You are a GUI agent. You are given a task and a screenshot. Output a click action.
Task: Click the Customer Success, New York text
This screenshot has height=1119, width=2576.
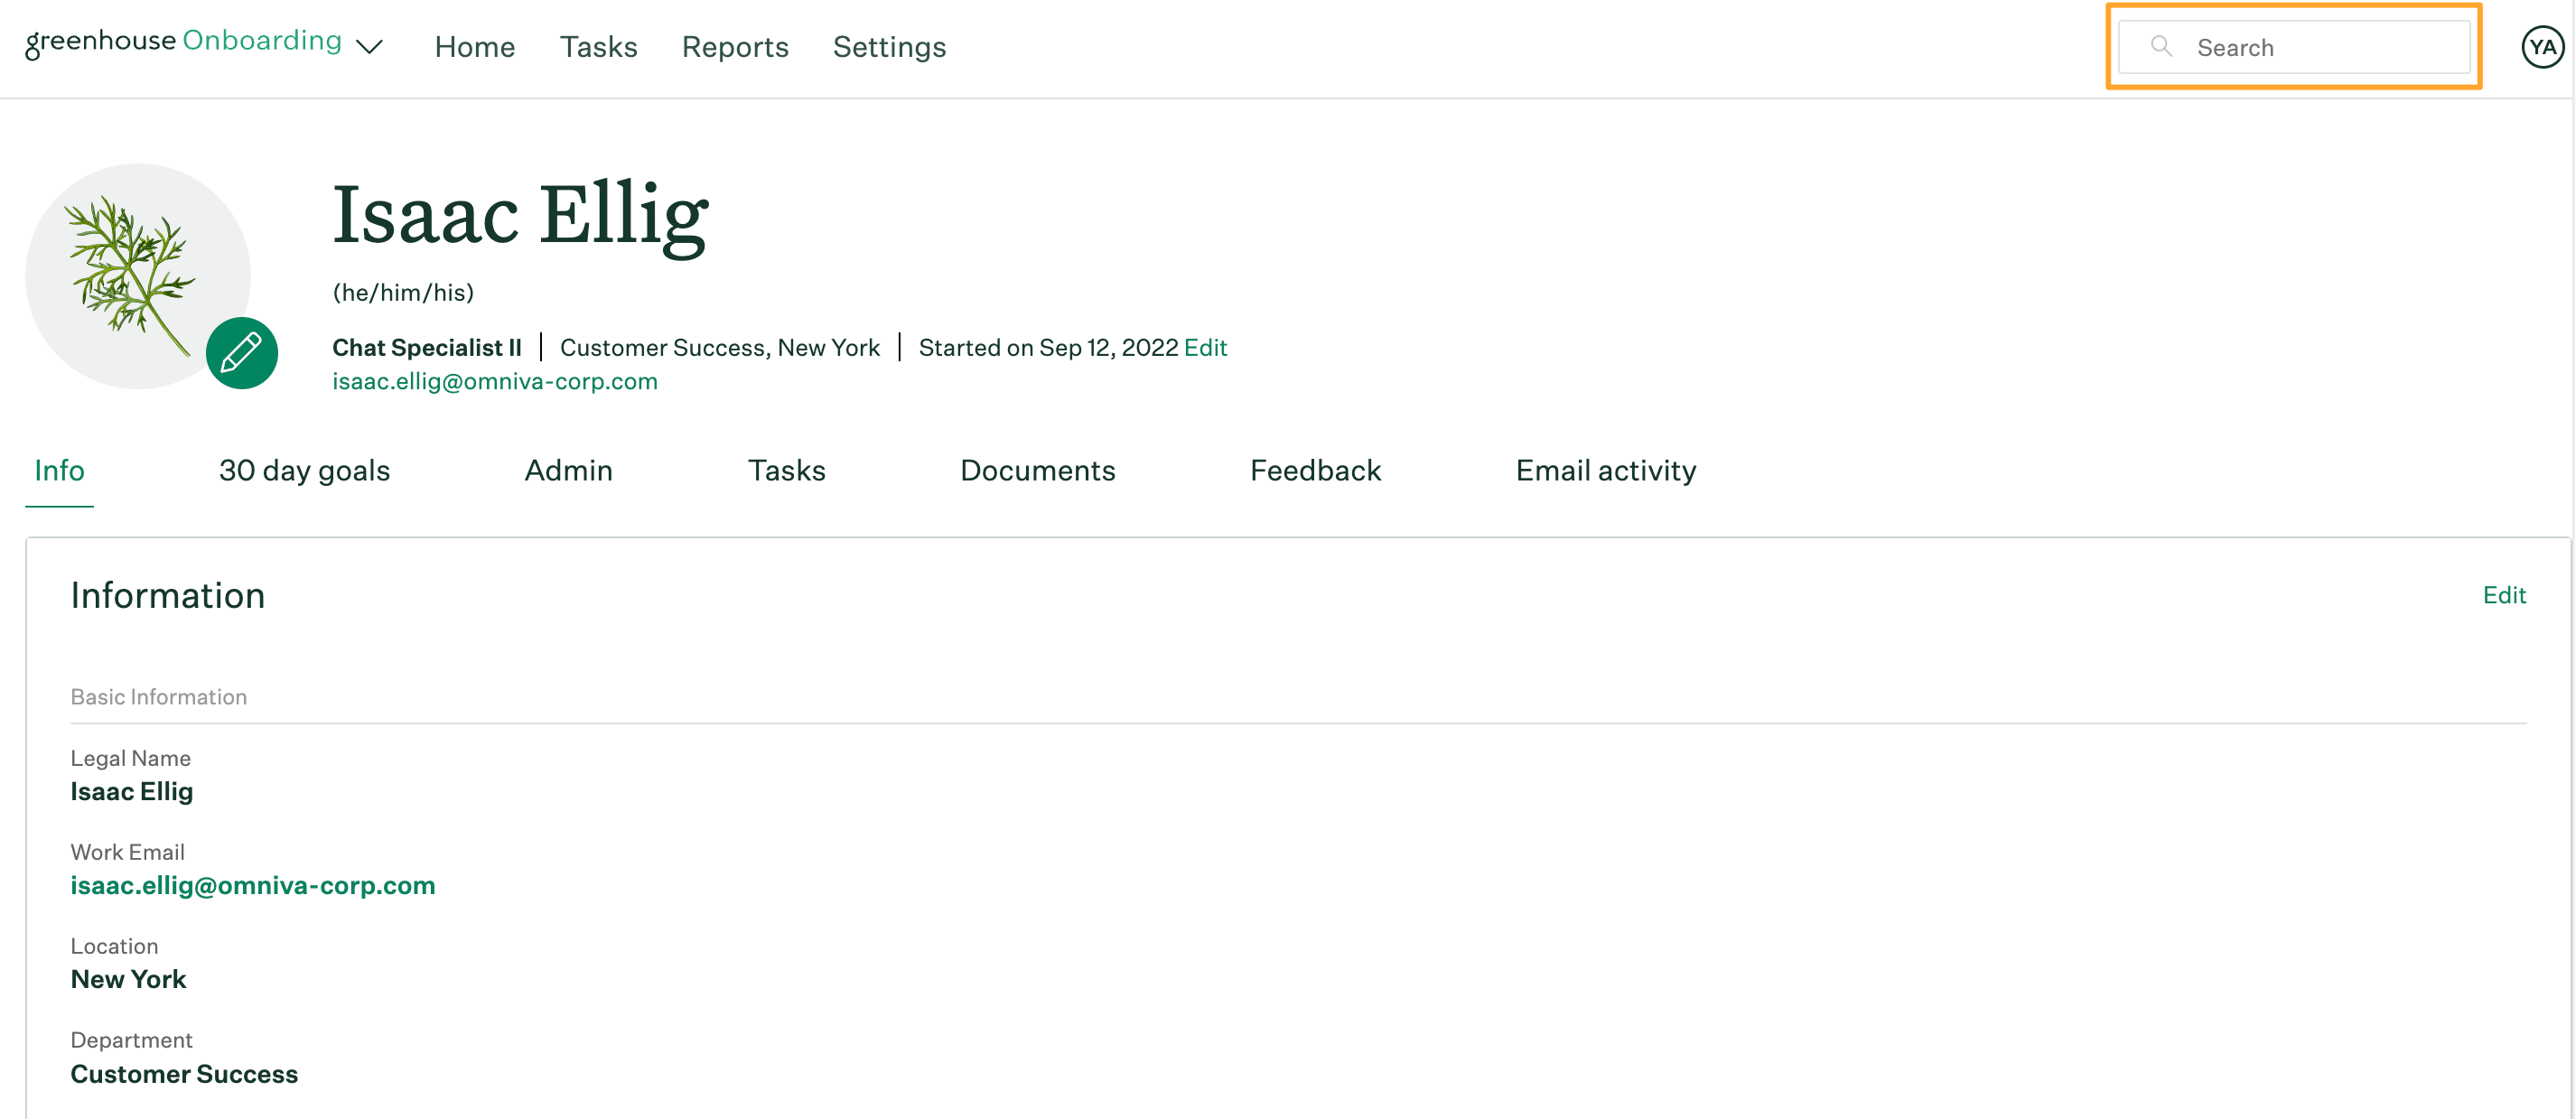pyautogui.click(x=720, y=347)
